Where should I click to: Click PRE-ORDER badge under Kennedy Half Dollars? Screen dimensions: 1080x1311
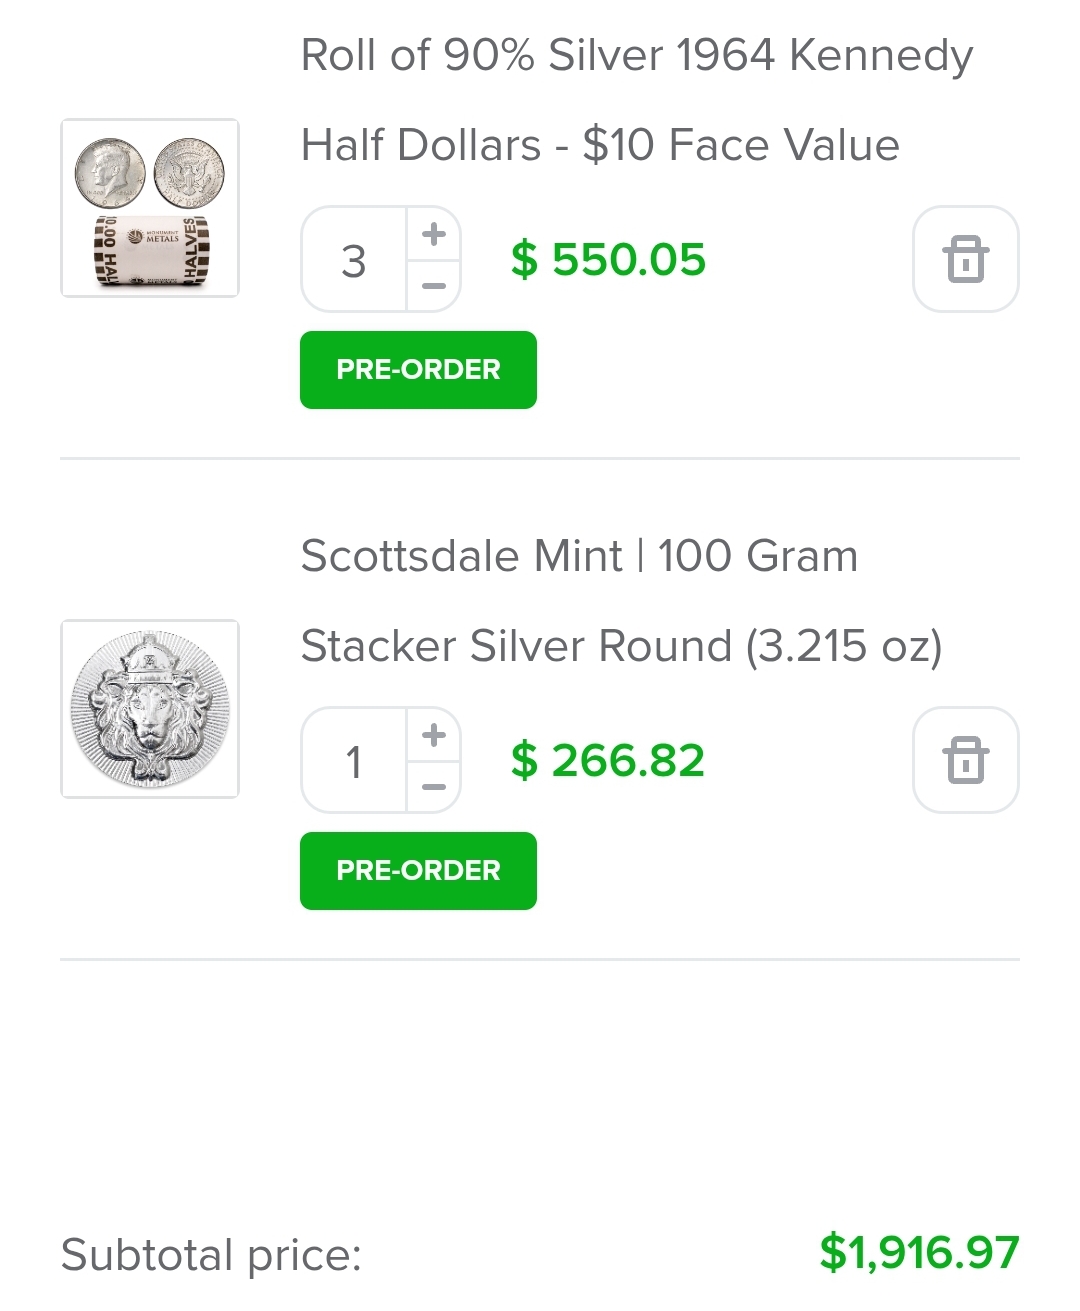click(x=418, y=370)
